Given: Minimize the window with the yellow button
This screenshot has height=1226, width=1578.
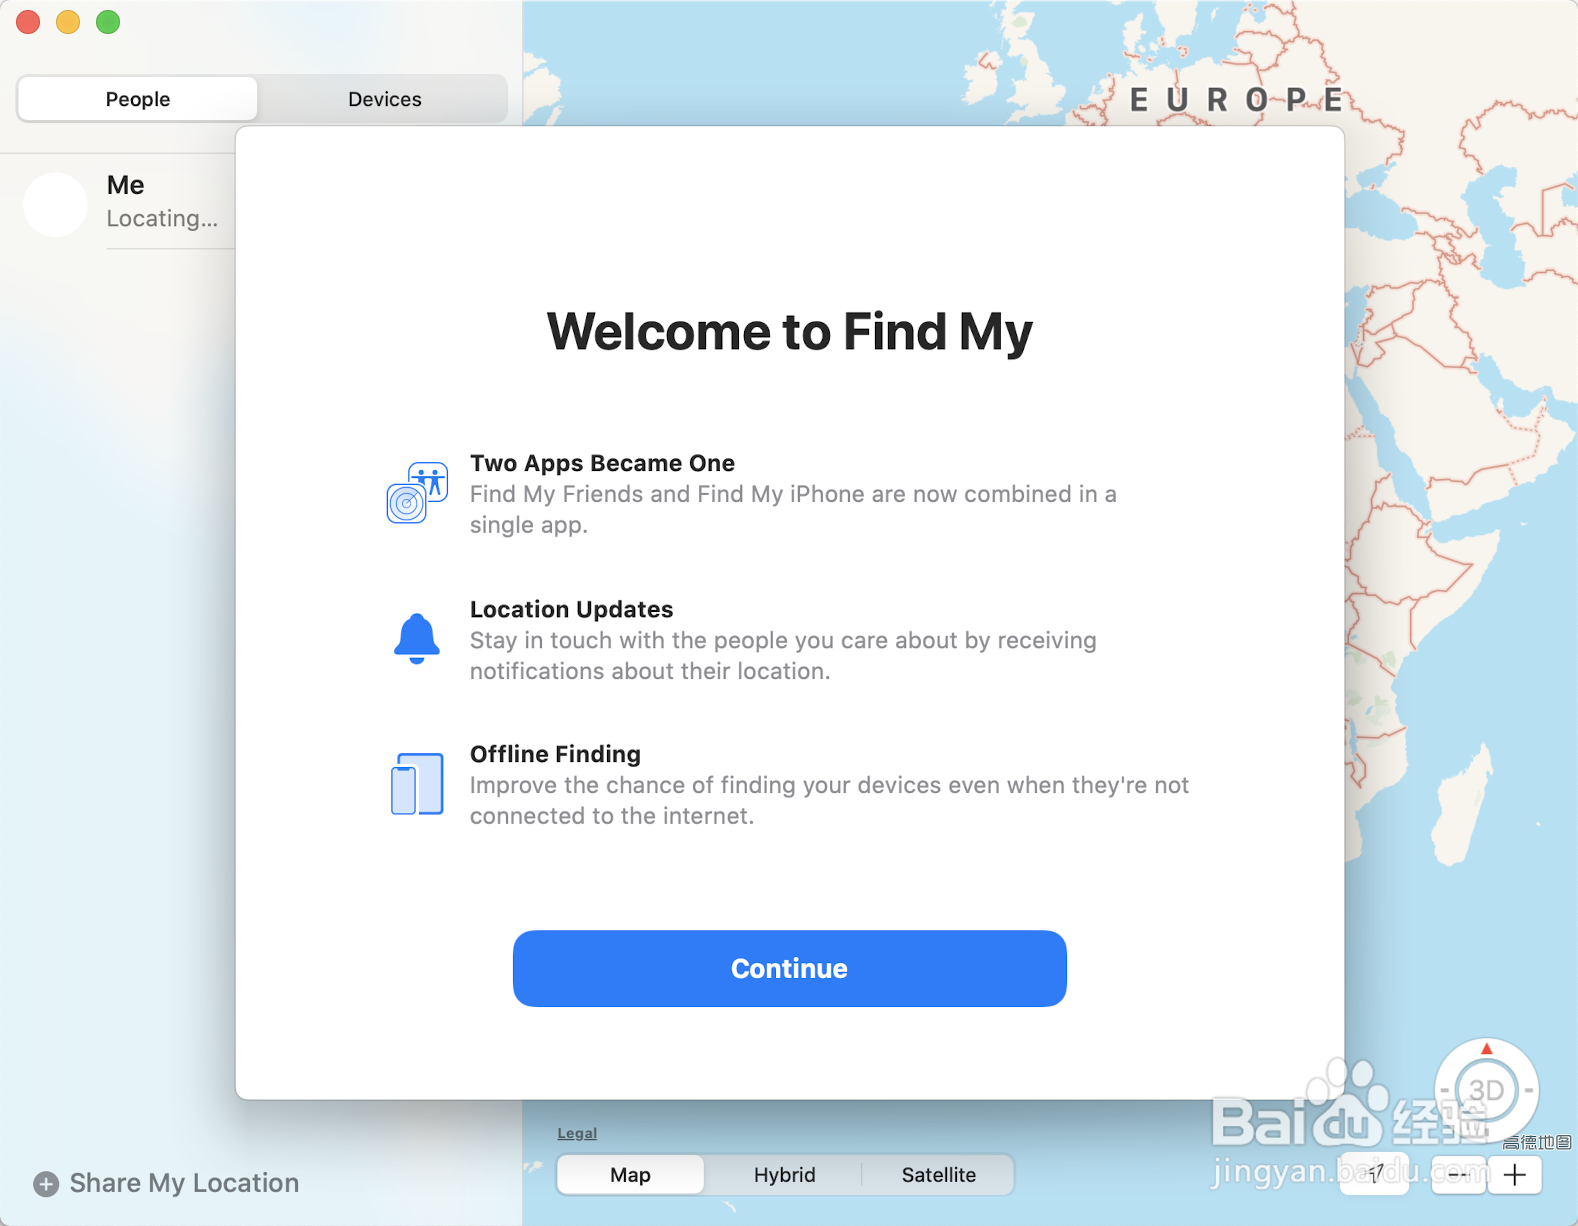Looking at the screenshot, I should click(x=68, y=22).
